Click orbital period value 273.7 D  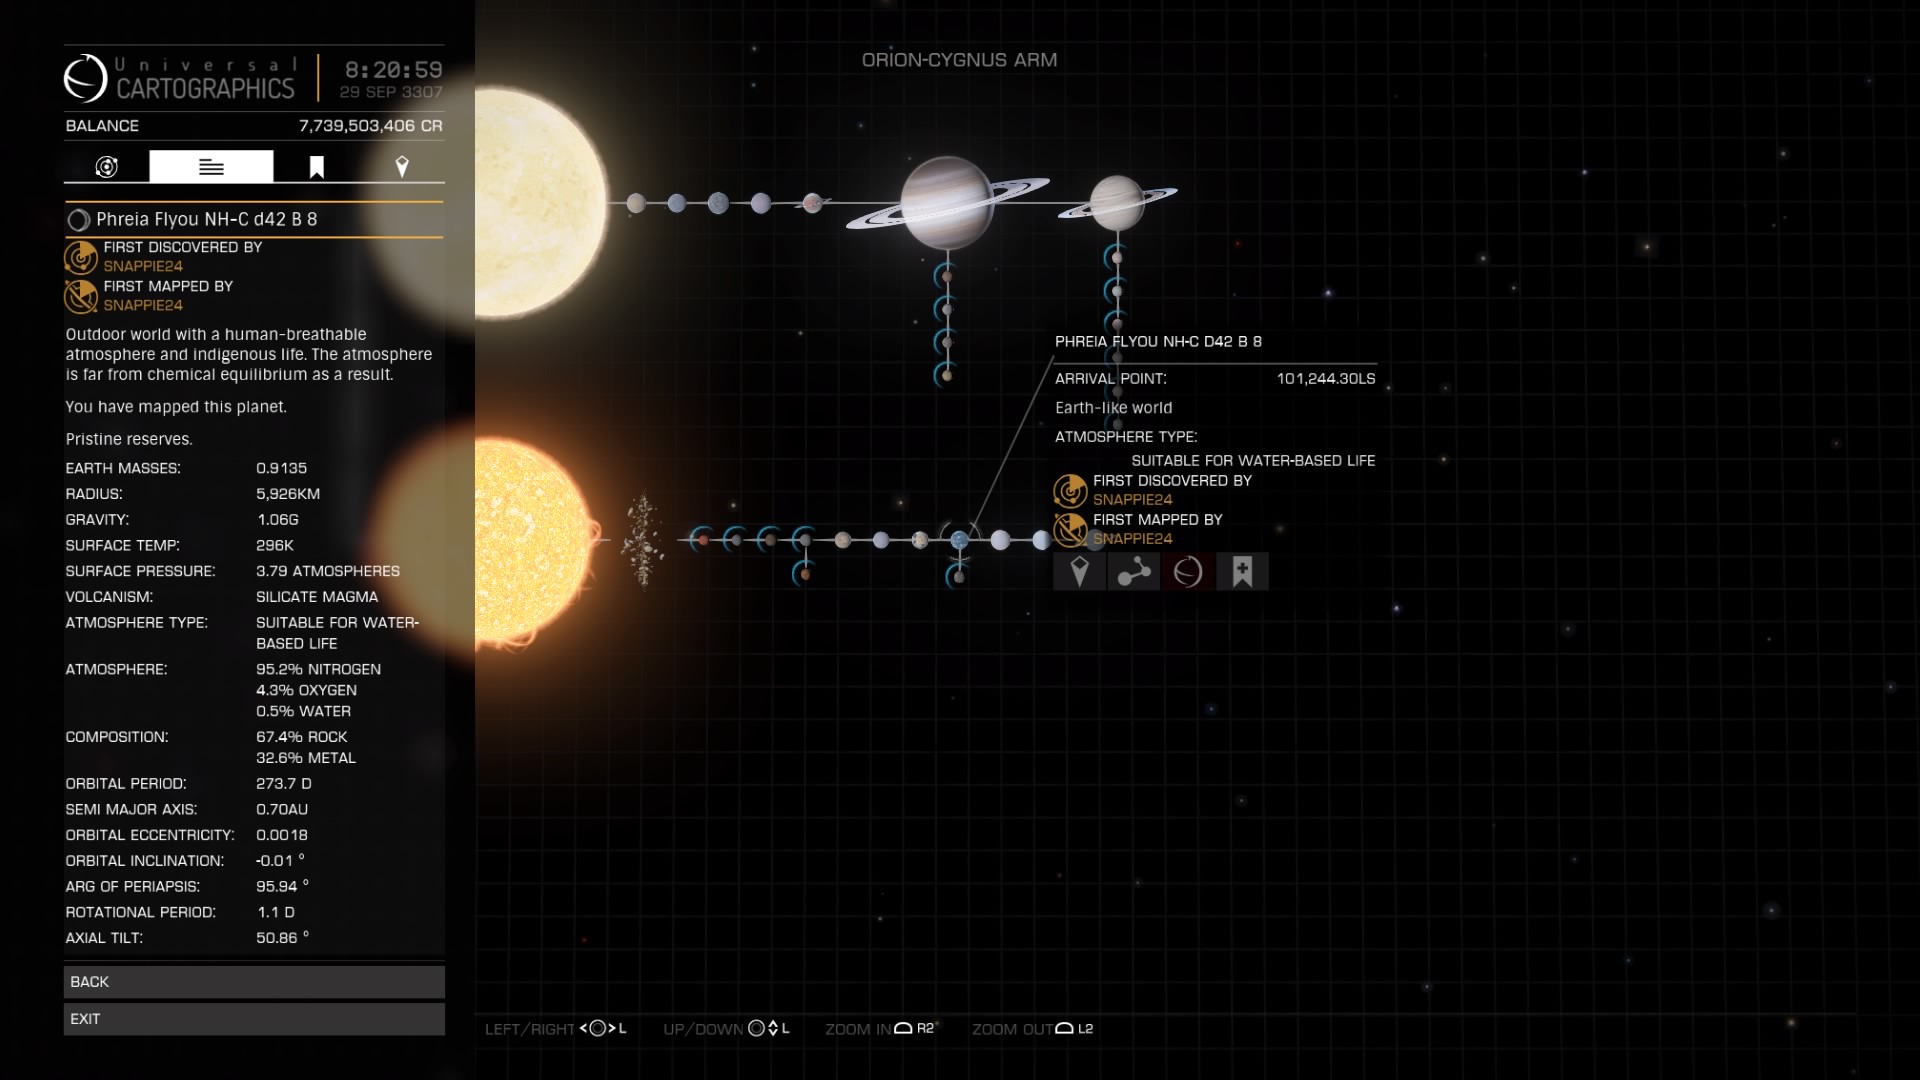[x=284, y=784]
